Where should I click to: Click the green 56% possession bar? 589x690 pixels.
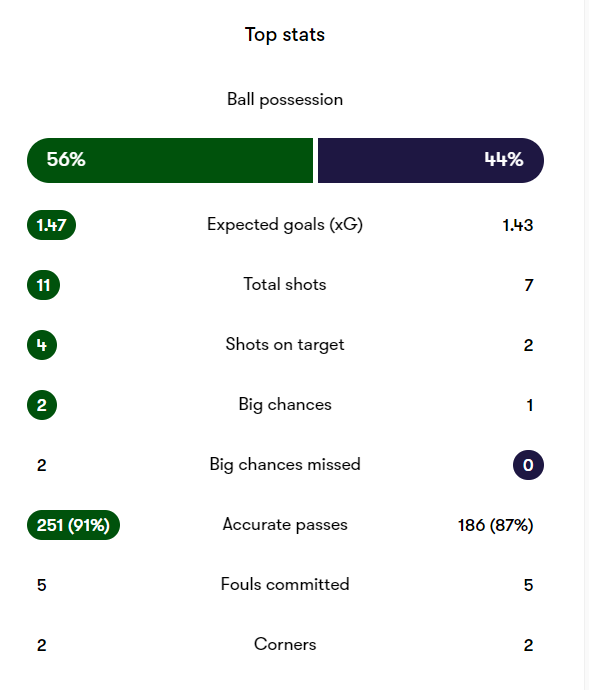tap(170, 160)
